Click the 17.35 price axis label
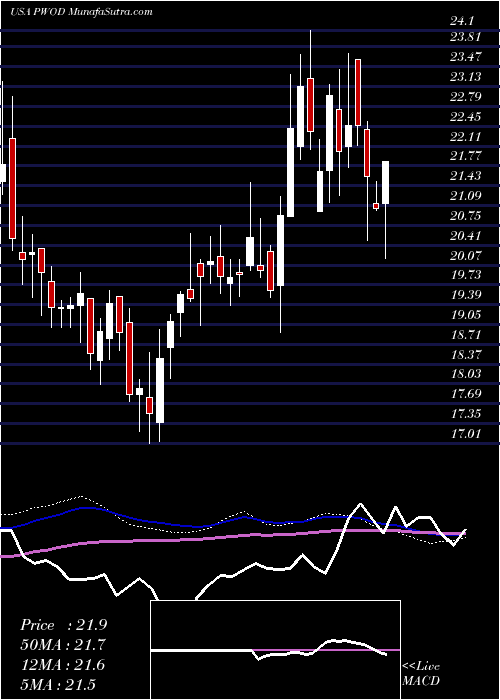Viewport: 500px width, 700px height. [x=466, y=414]
